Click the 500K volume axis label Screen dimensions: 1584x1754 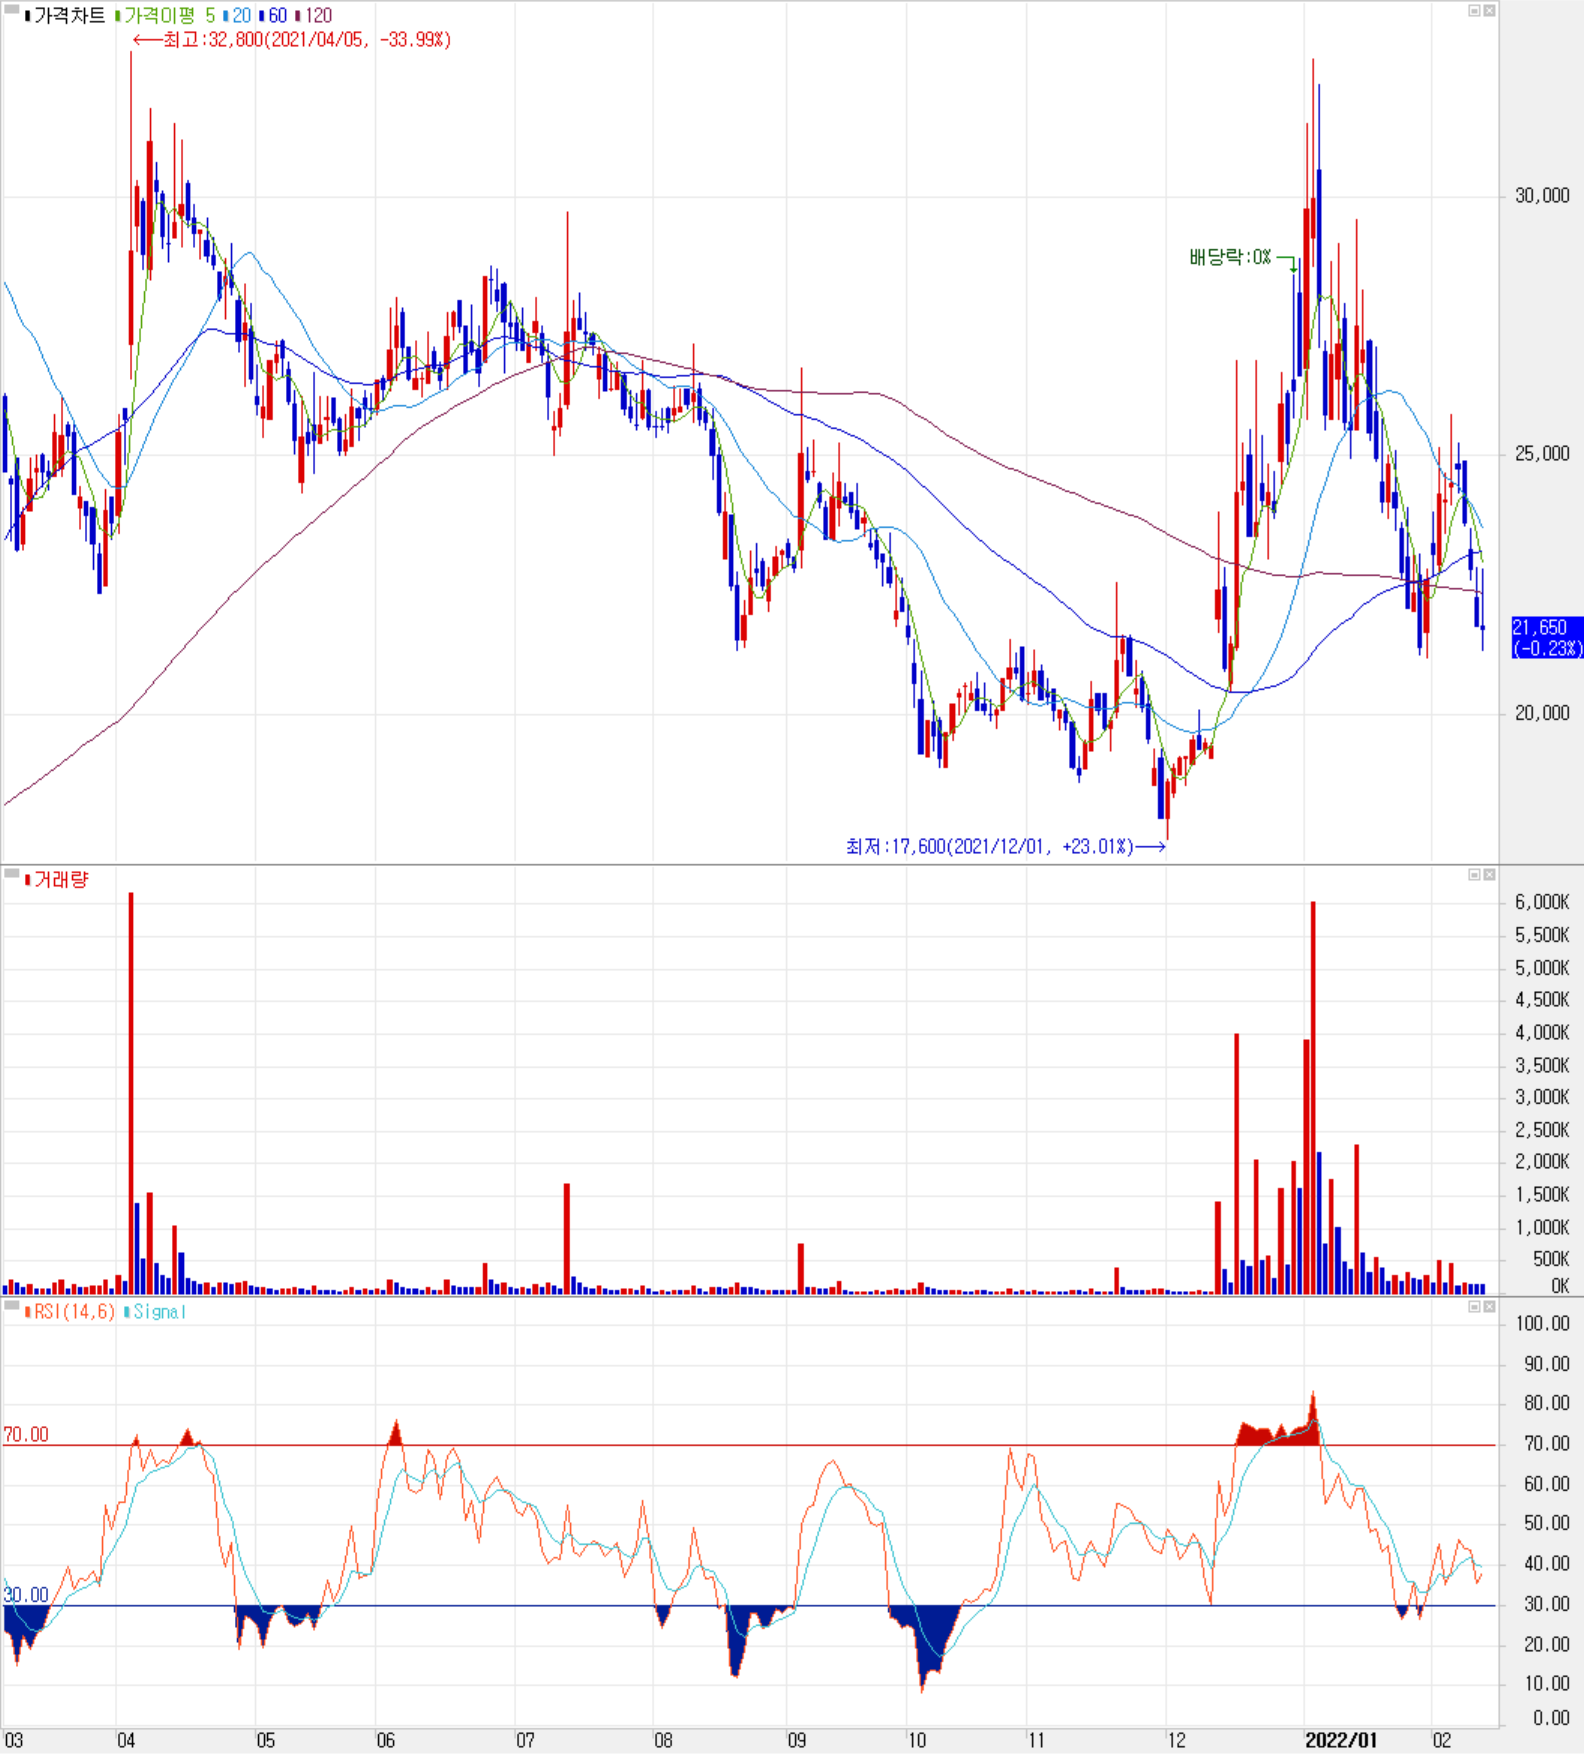(x=1551, y=1259)
